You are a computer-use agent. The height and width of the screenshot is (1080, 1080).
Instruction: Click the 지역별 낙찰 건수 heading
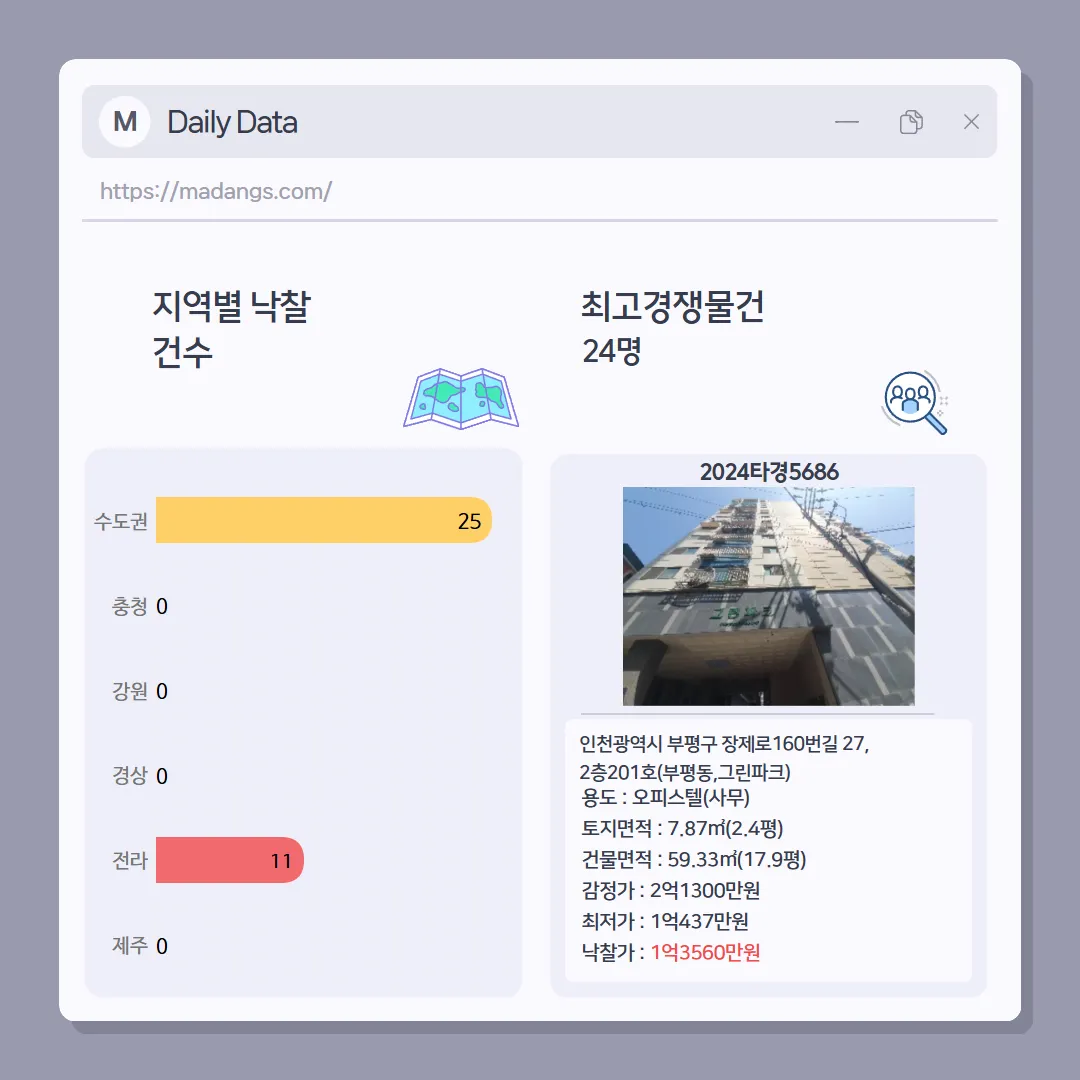231,329
